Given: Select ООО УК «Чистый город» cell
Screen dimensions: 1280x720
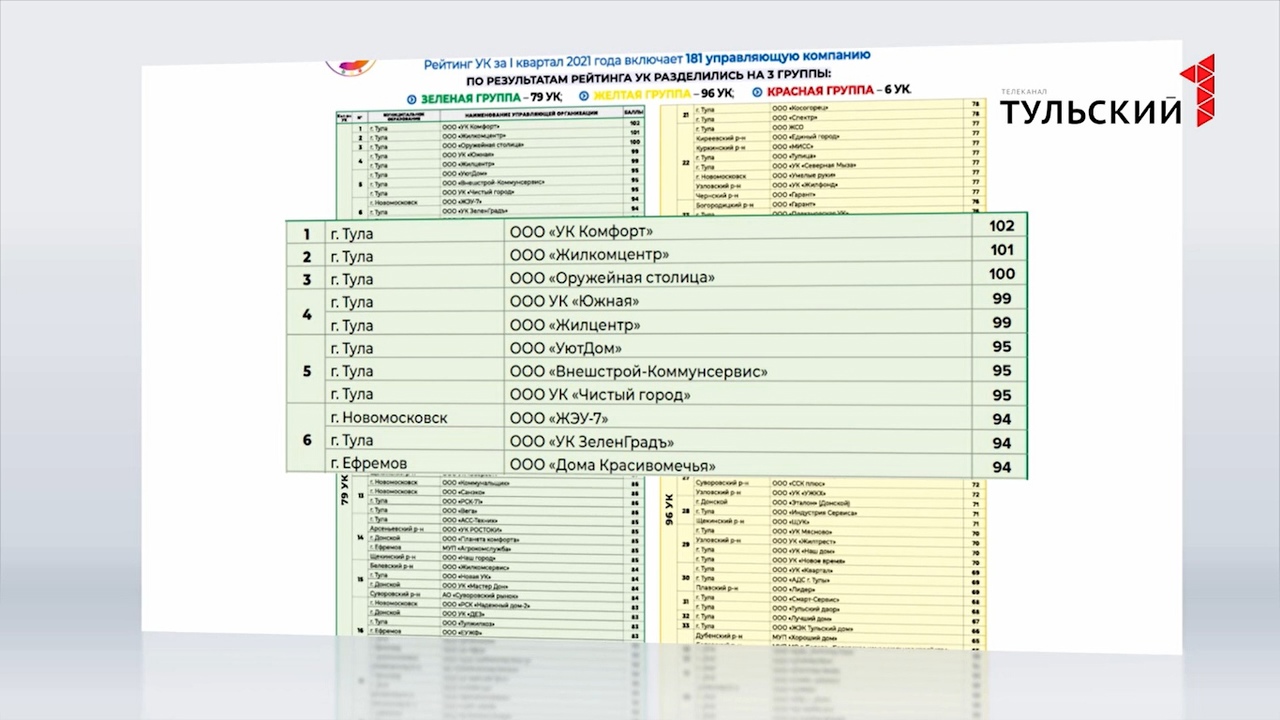Looking at the screenshot, I should pos(600,395).
